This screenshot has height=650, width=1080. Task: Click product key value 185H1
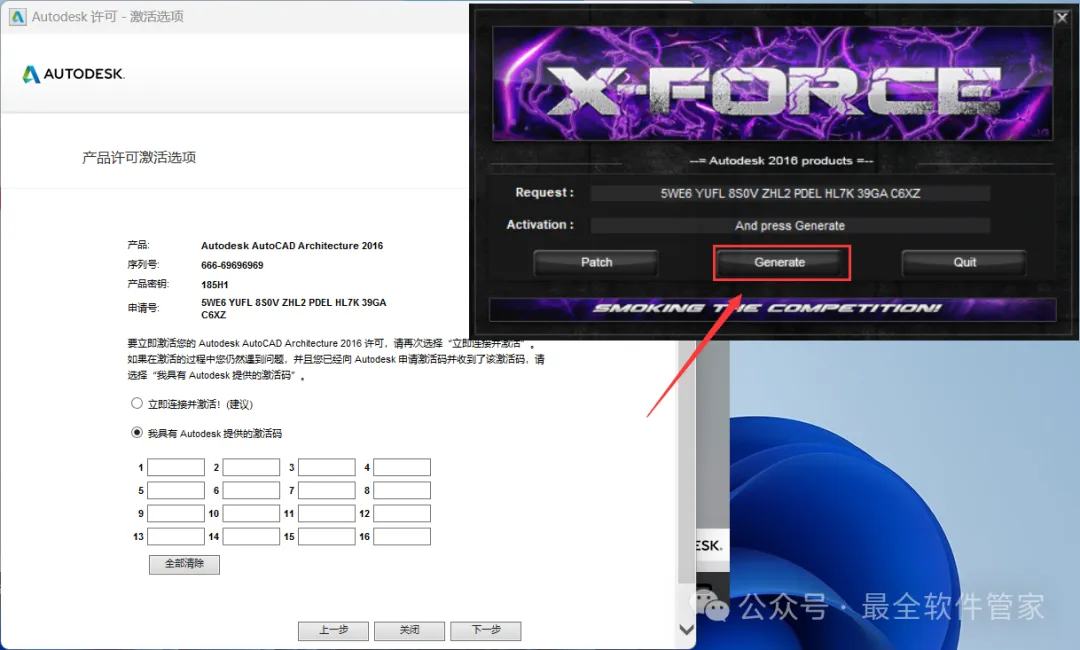coord(215,284)
